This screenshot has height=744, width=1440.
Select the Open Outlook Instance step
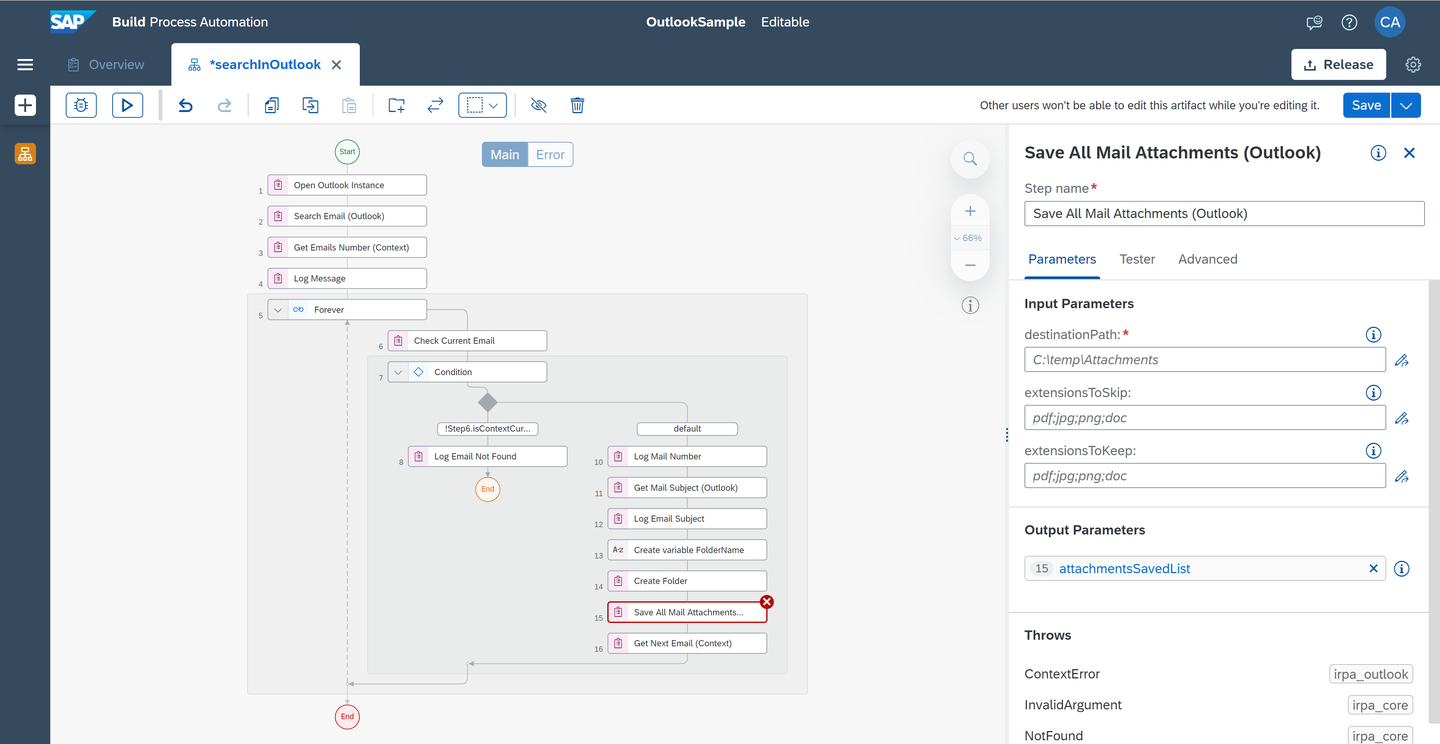[347, 185]
